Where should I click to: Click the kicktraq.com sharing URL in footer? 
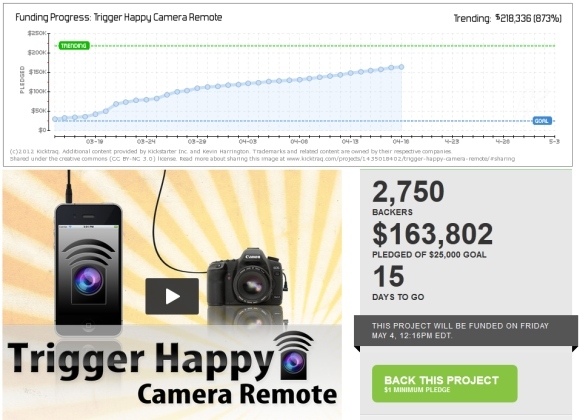click(x=400, y=159)
